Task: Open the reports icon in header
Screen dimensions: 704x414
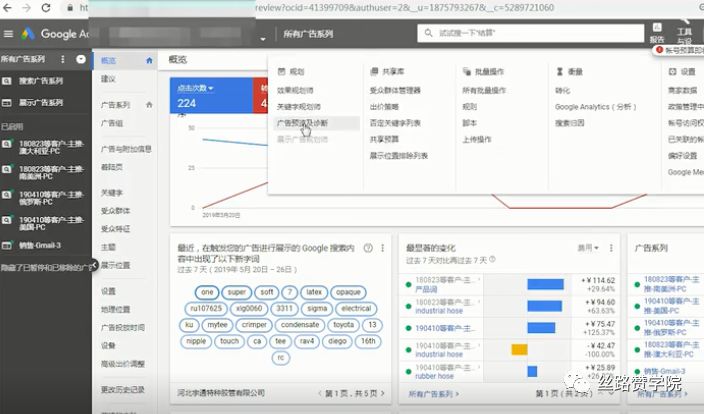Action: point(657,33)
